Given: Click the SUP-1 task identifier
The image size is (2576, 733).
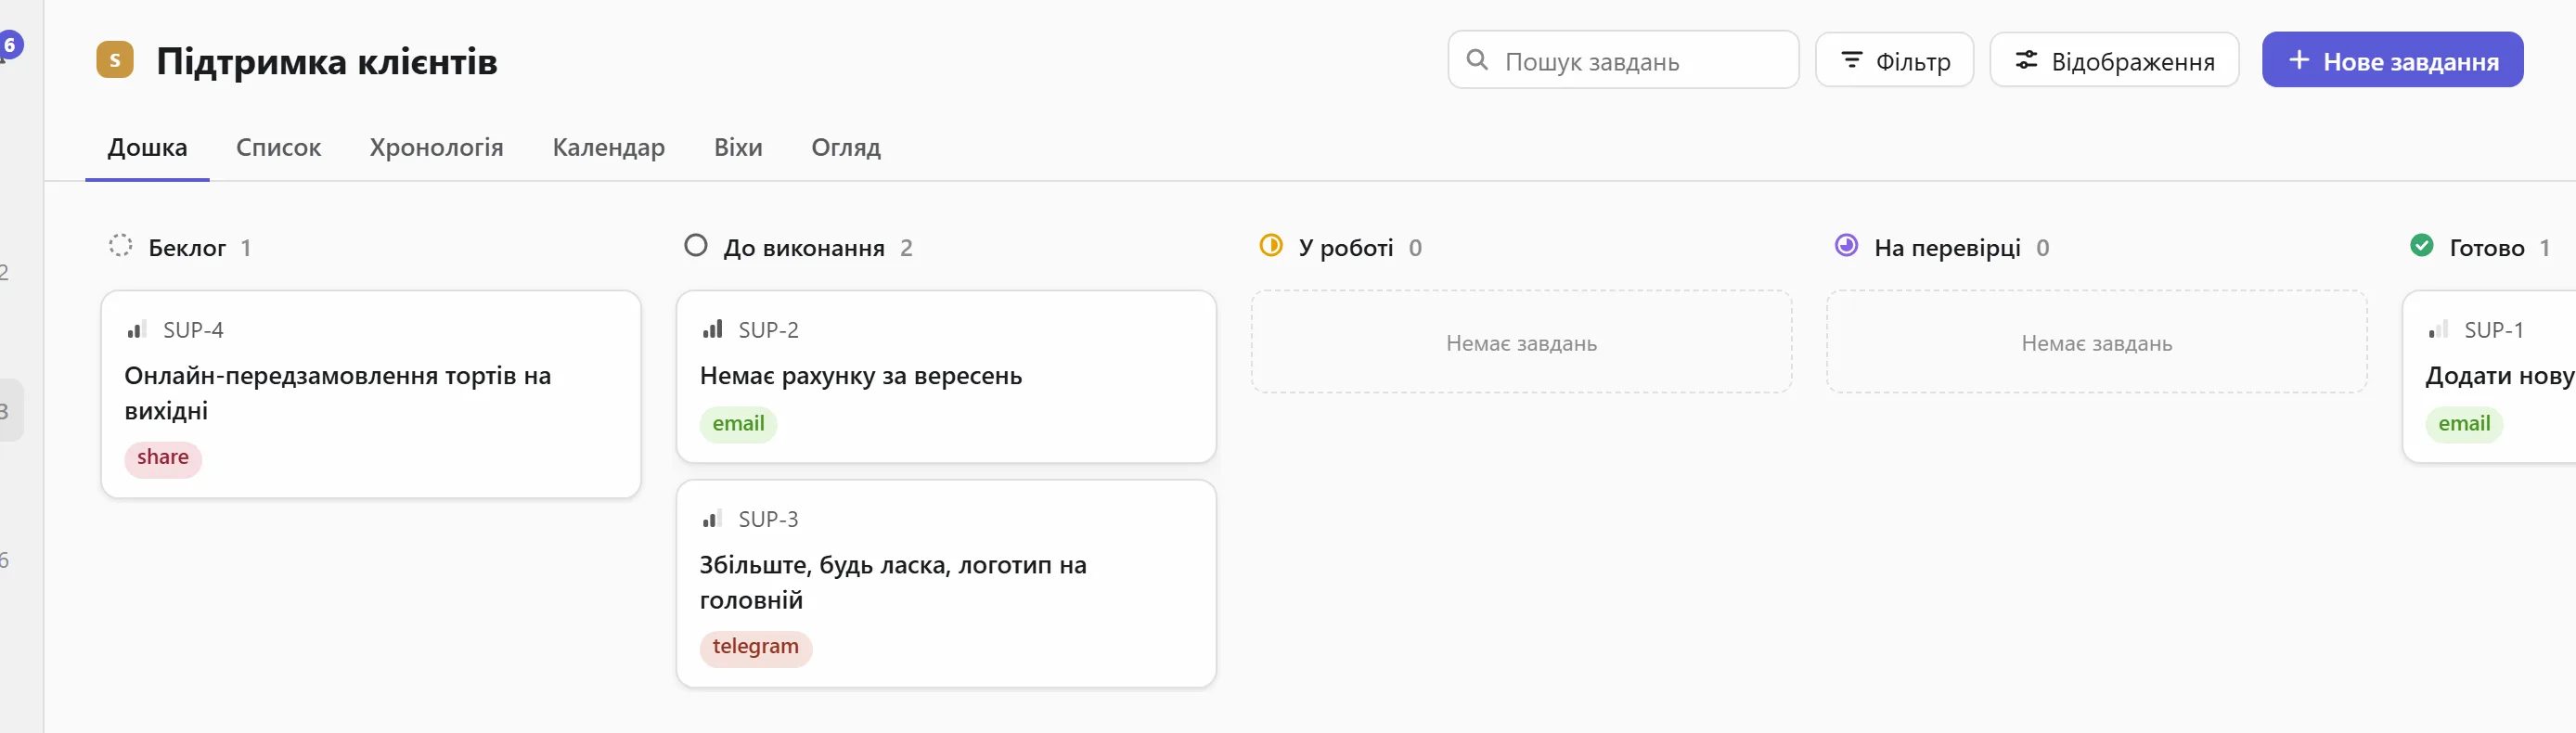Looking at the screenshot, I should (2494, 330).
